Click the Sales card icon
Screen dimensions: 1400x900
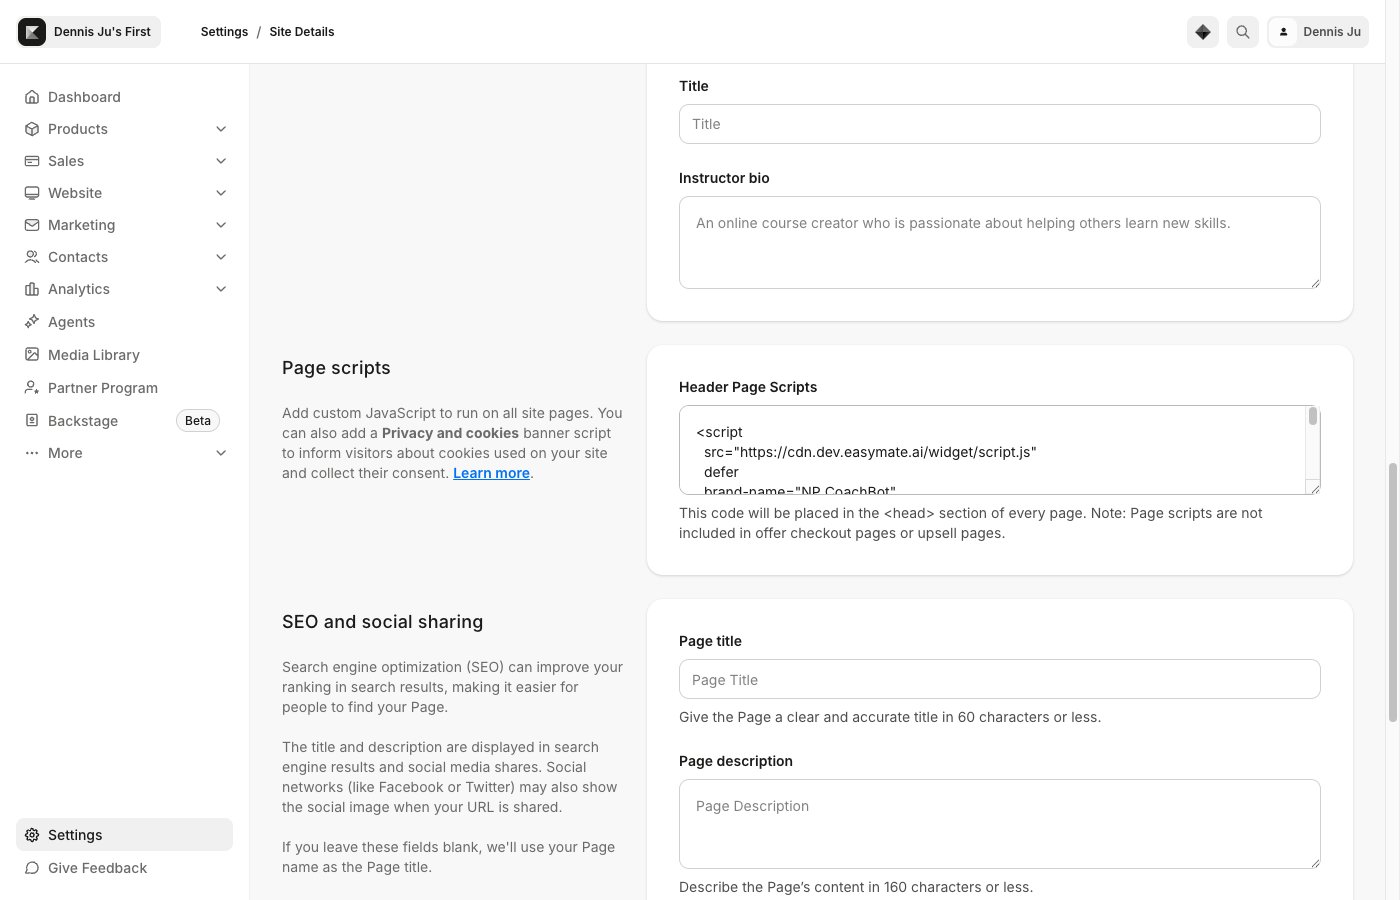32,161
